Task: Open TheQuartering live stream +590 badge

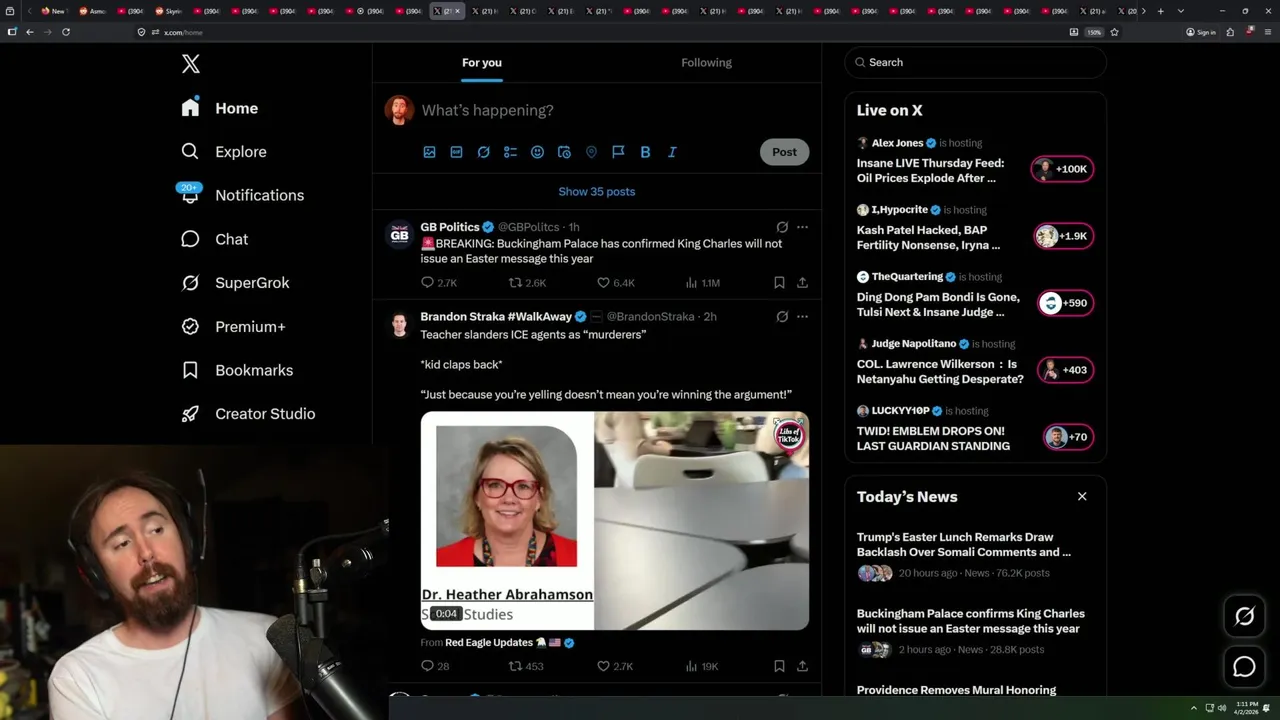Action: click(1066, 303)
